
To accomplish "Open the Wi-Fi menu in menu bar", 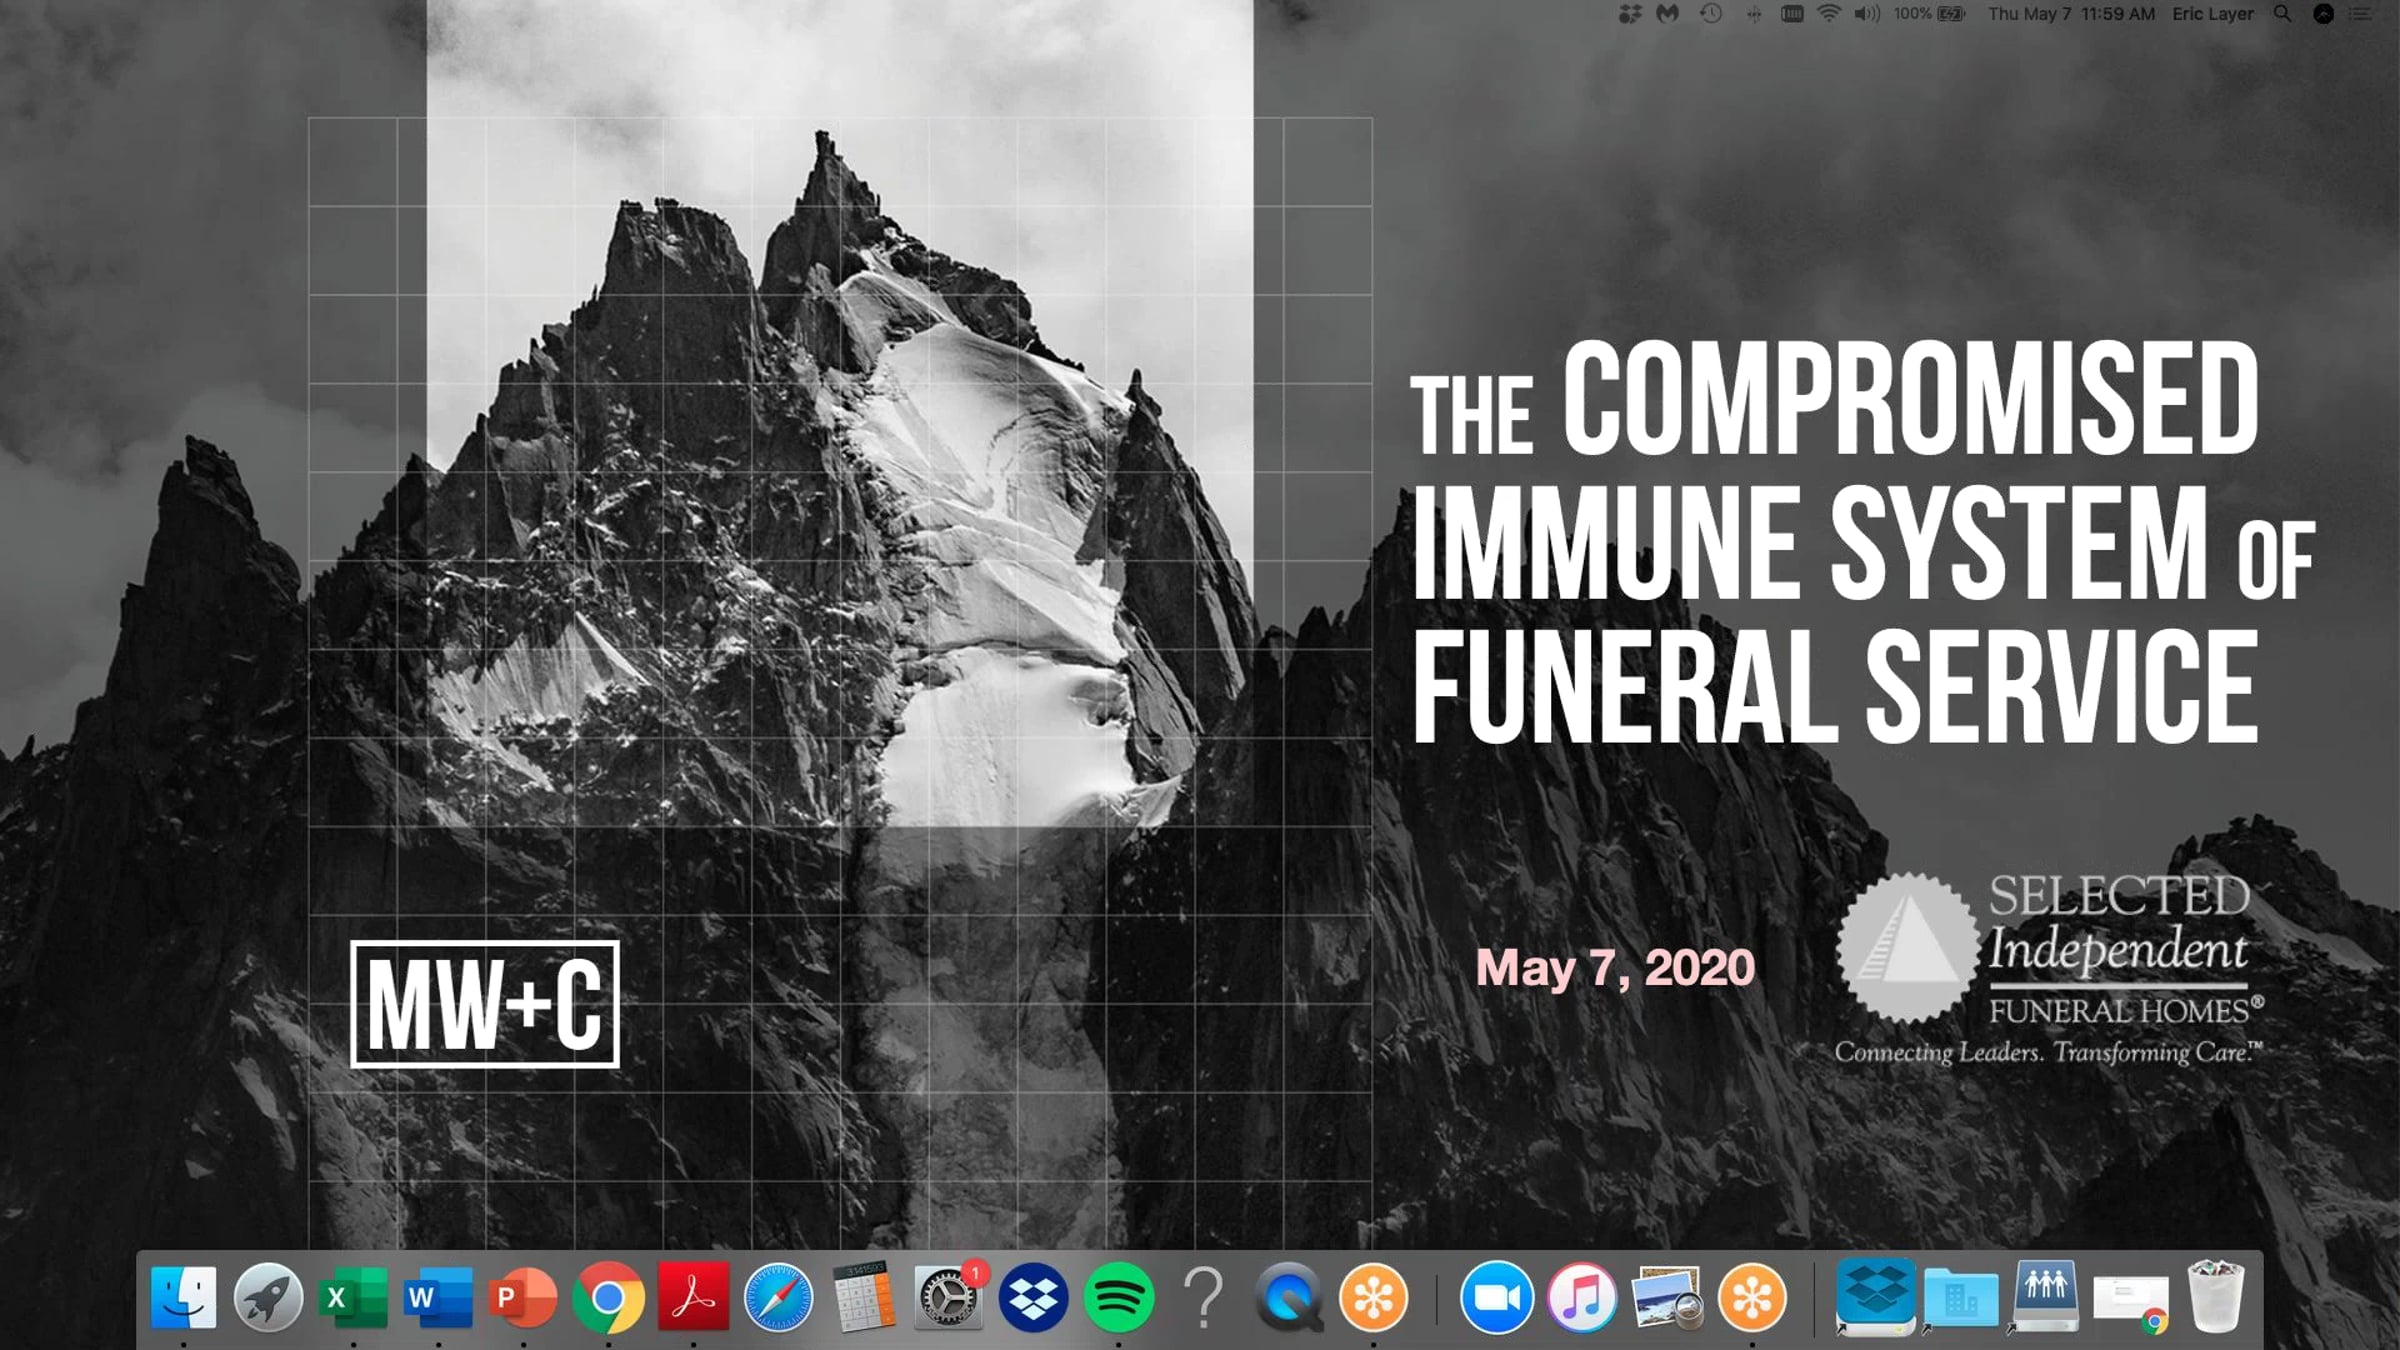I will [x=1829, y=14].
